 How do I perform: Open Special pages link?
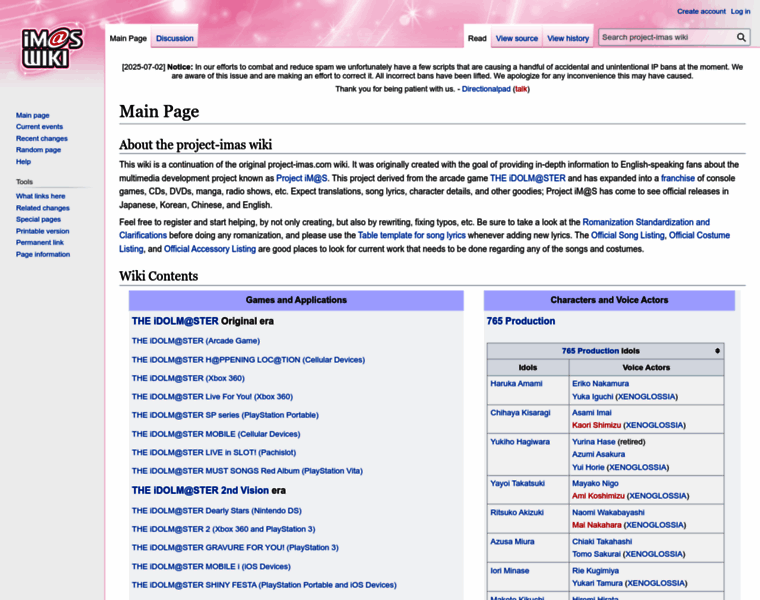pyautogui.click(x=38, y=220)
